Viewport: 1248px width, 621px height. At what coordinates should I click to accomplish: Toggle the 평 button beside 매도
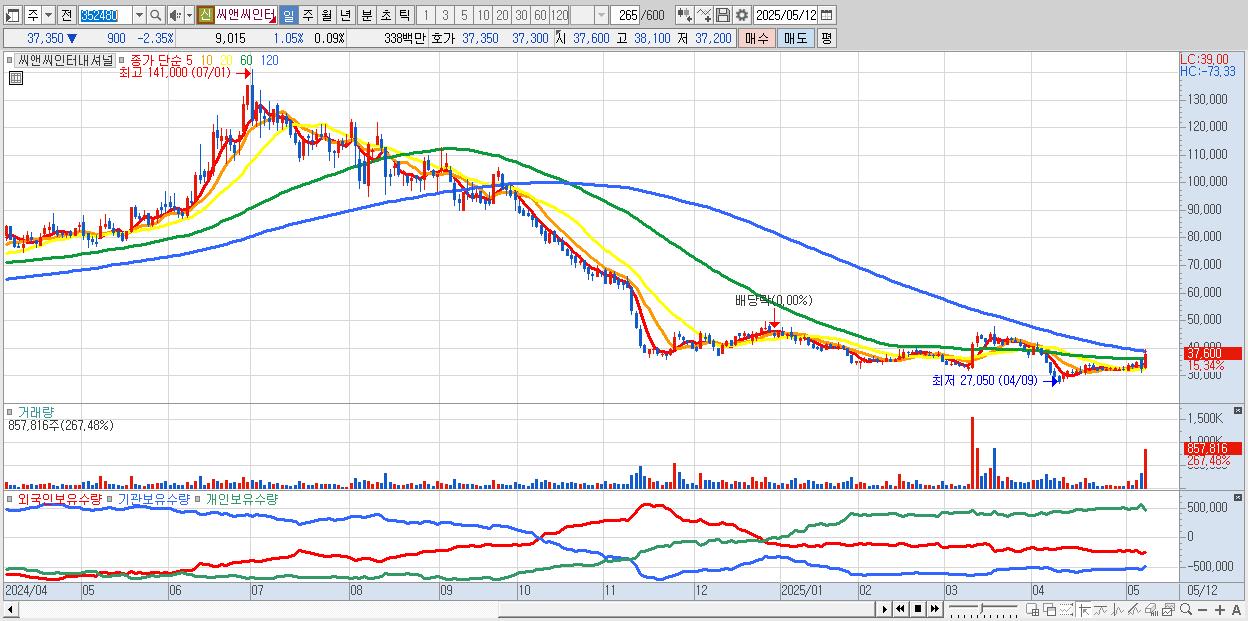(x=826, y=38)
